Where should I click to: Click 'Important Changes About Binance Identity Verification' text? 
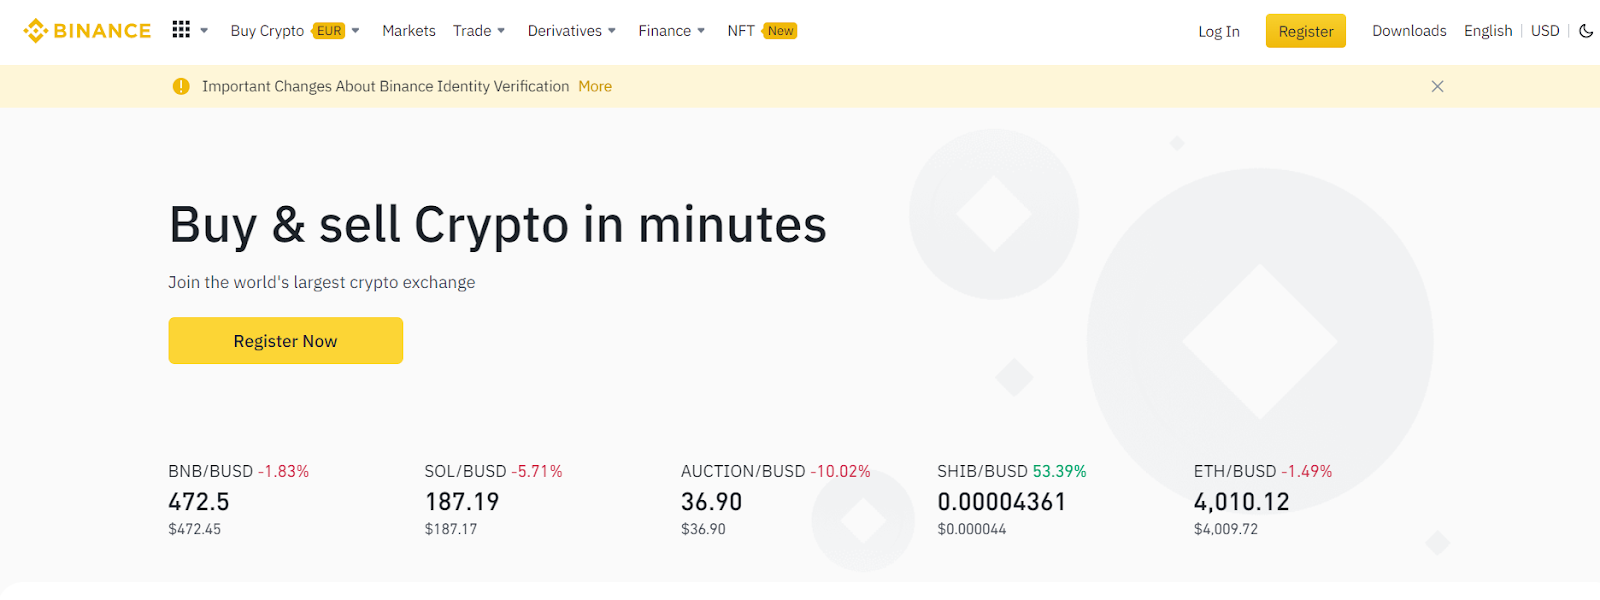(x=386, y=86)
